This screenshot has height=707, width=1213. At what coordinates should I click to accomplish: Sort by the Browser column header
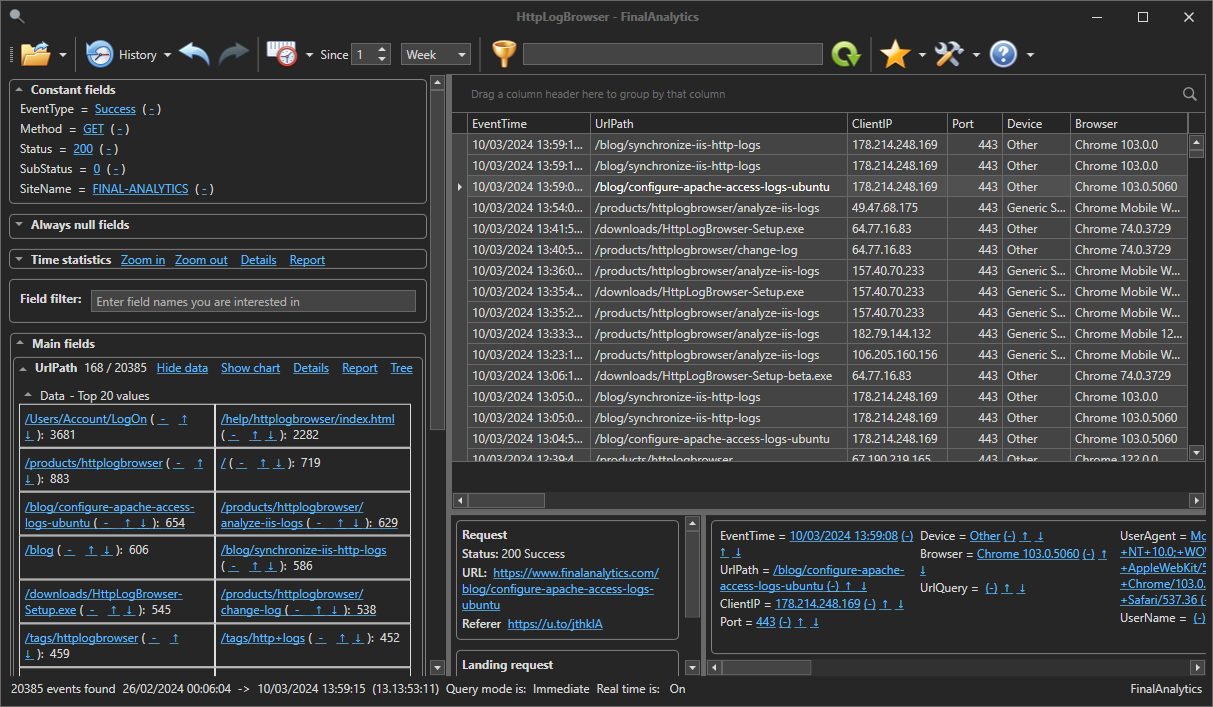point(1129,124)
